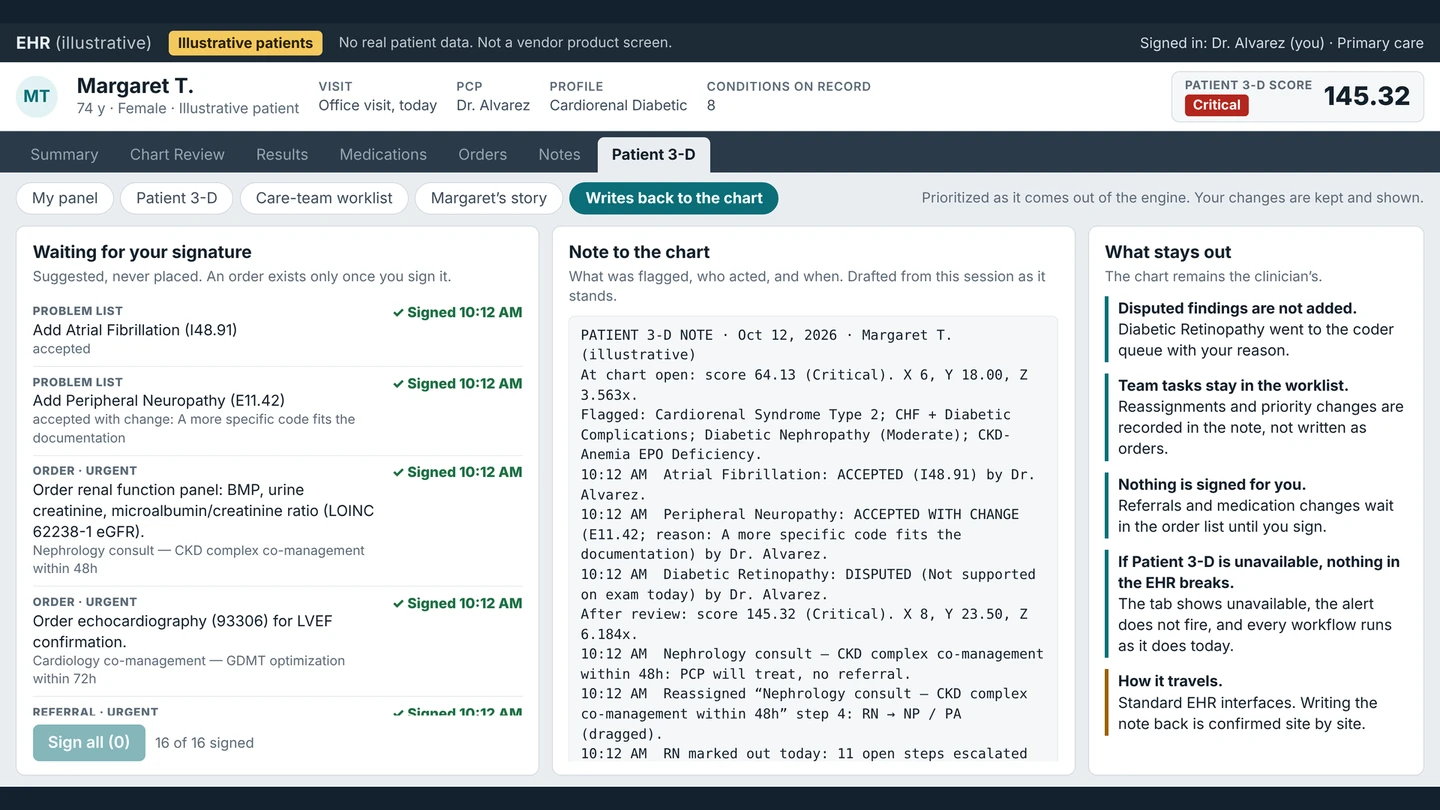Click the "Cardiorenal Diabetic" profile value
This screenshot has width=1440, height=810.
tap(618, 105)
